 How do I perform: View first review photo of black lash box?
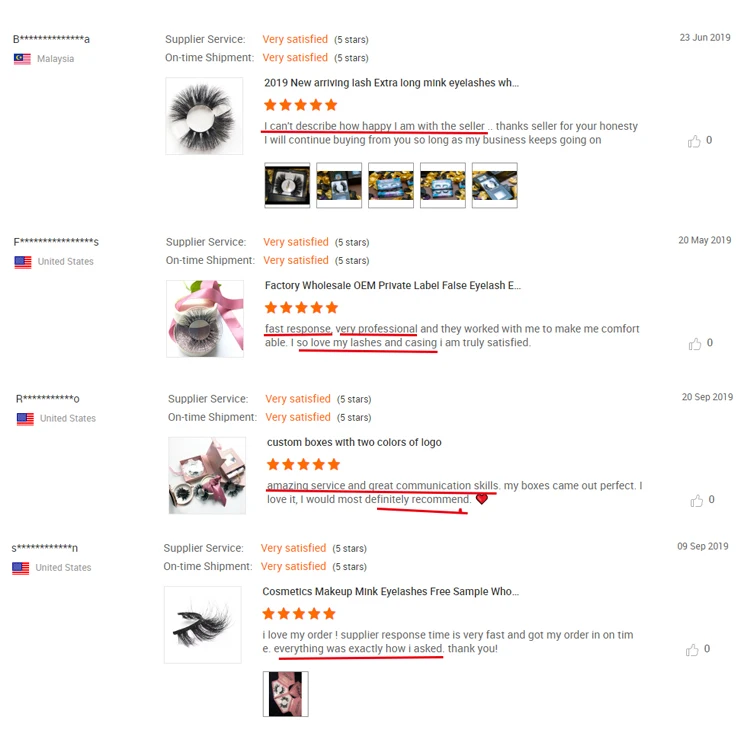(x=287, y=185)
